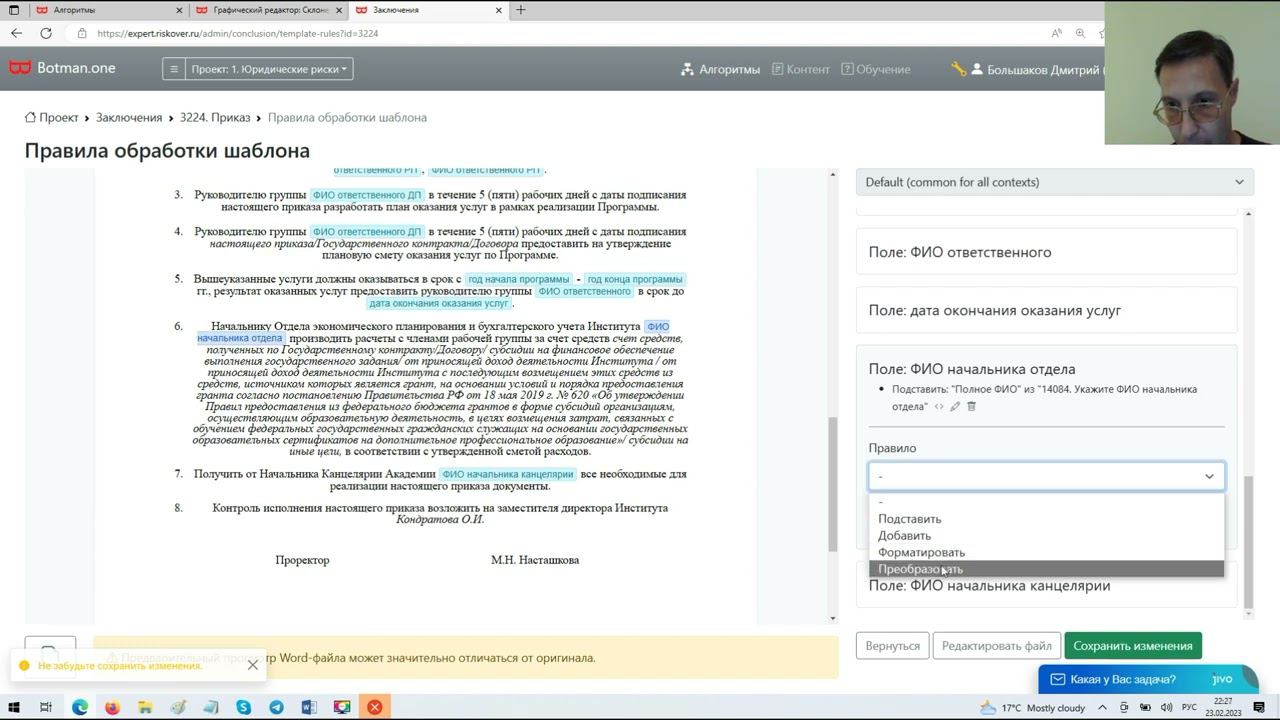
Task: Open Microsoft Word from the taskbar
Action: click(x=309, y=707)
